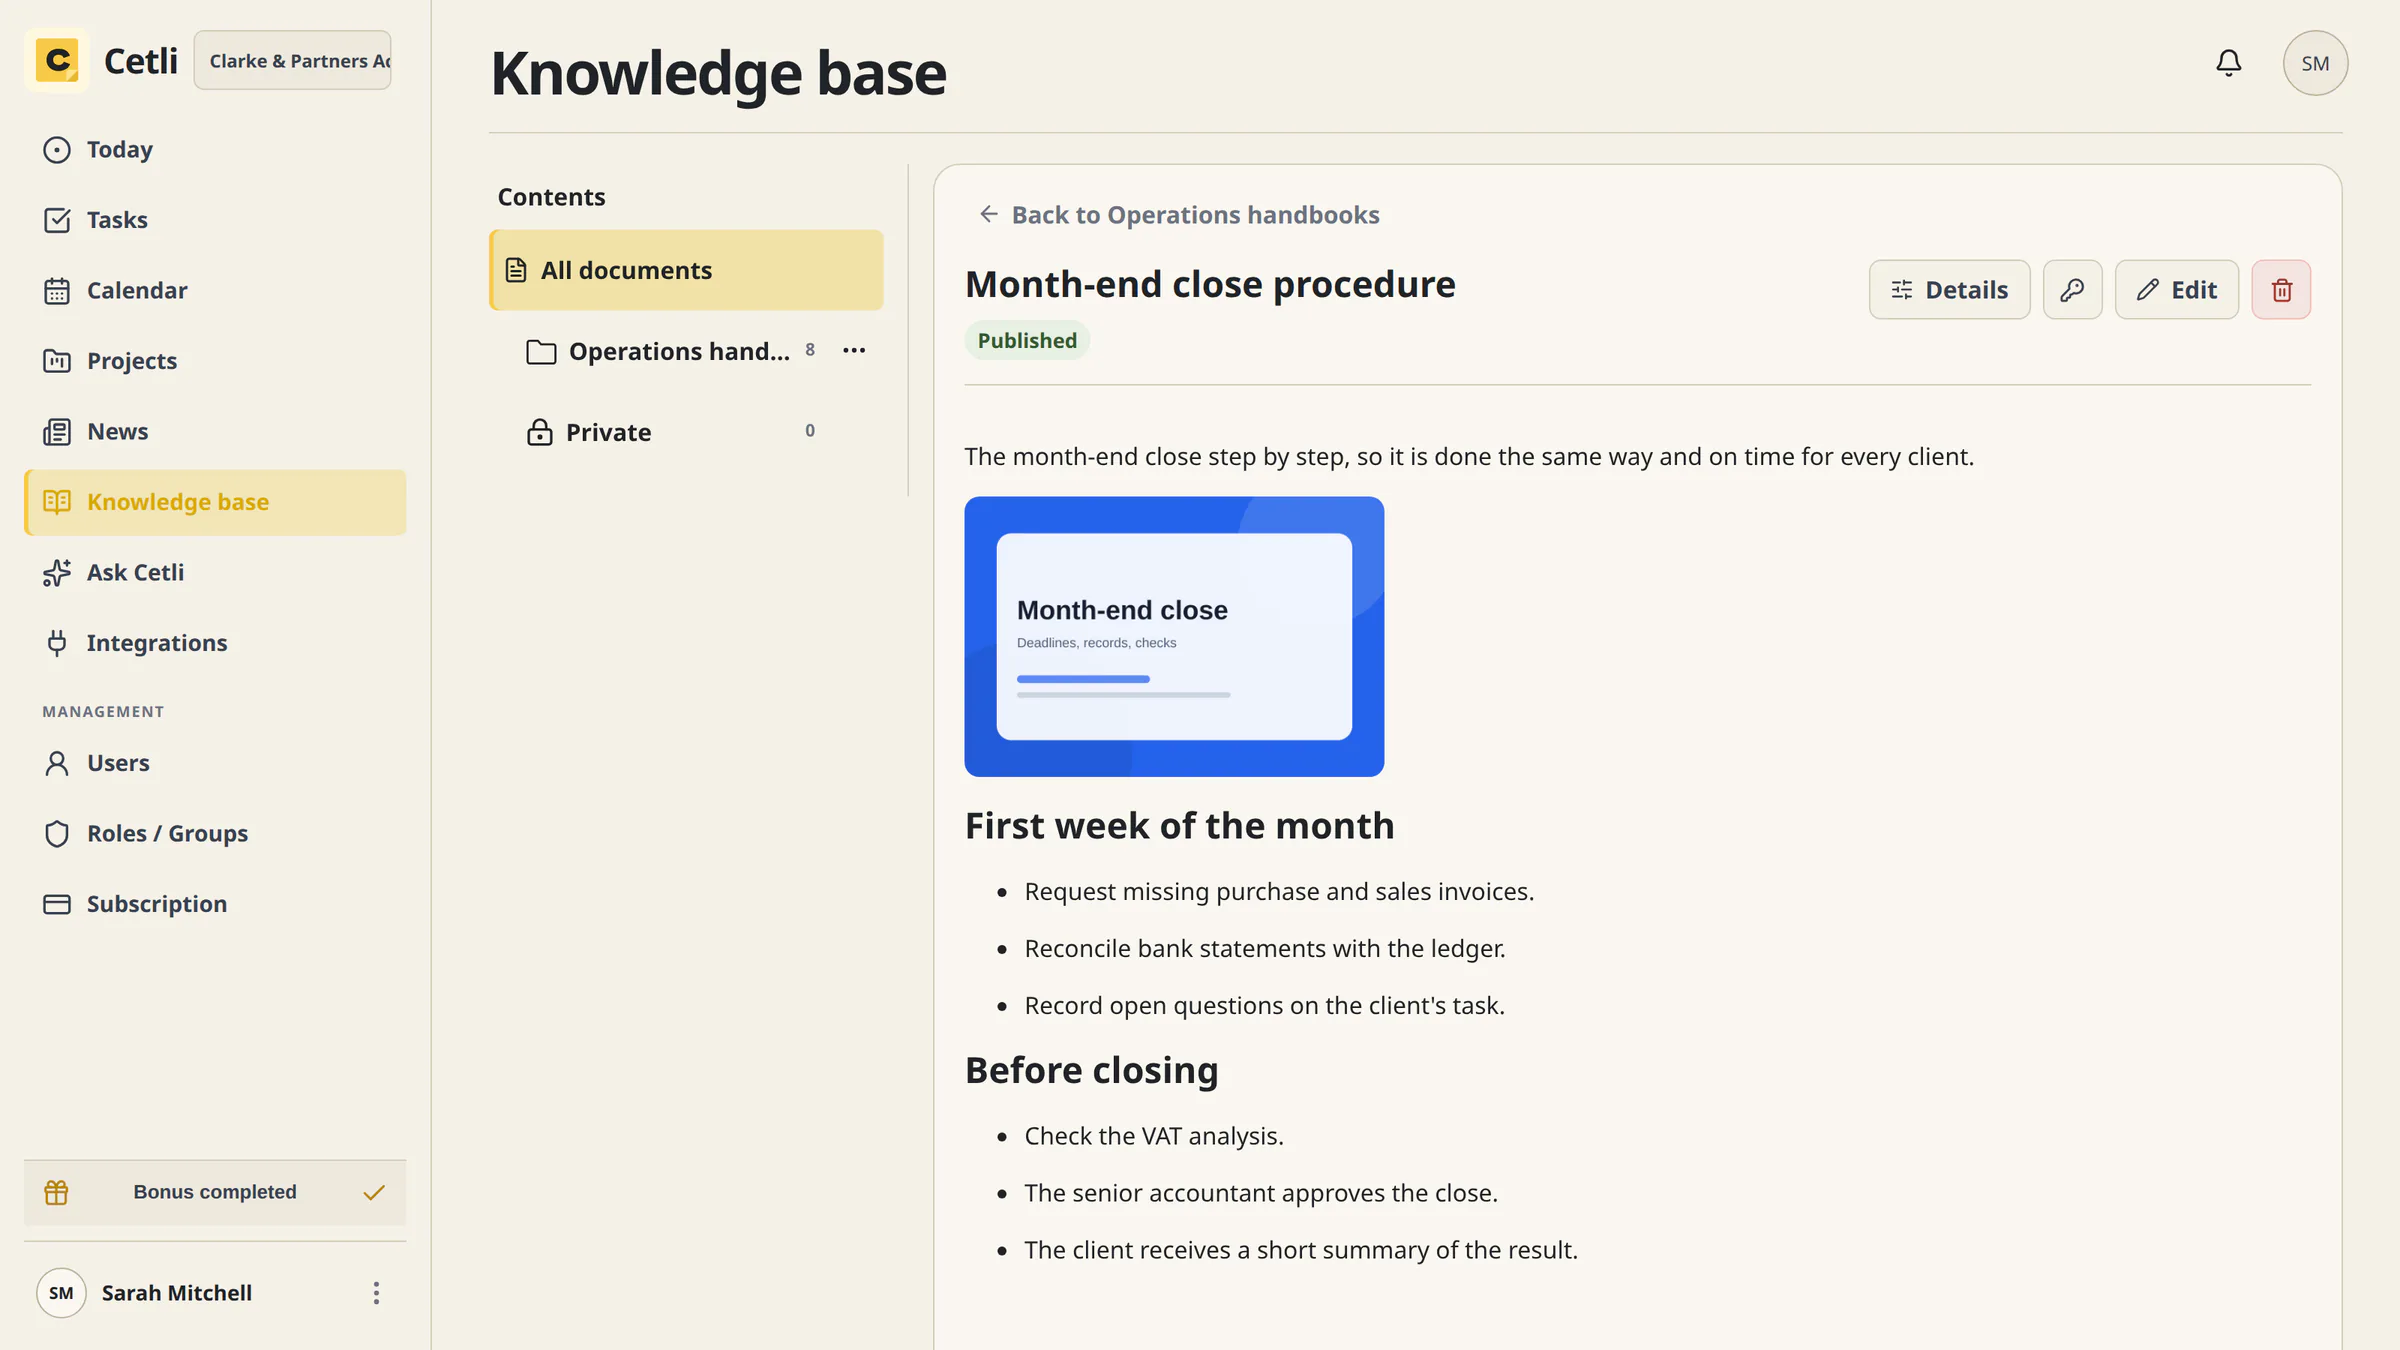Click the checkmark on Bonus completed
The image size is (2400, 1350).
(x=374, y=1192)
